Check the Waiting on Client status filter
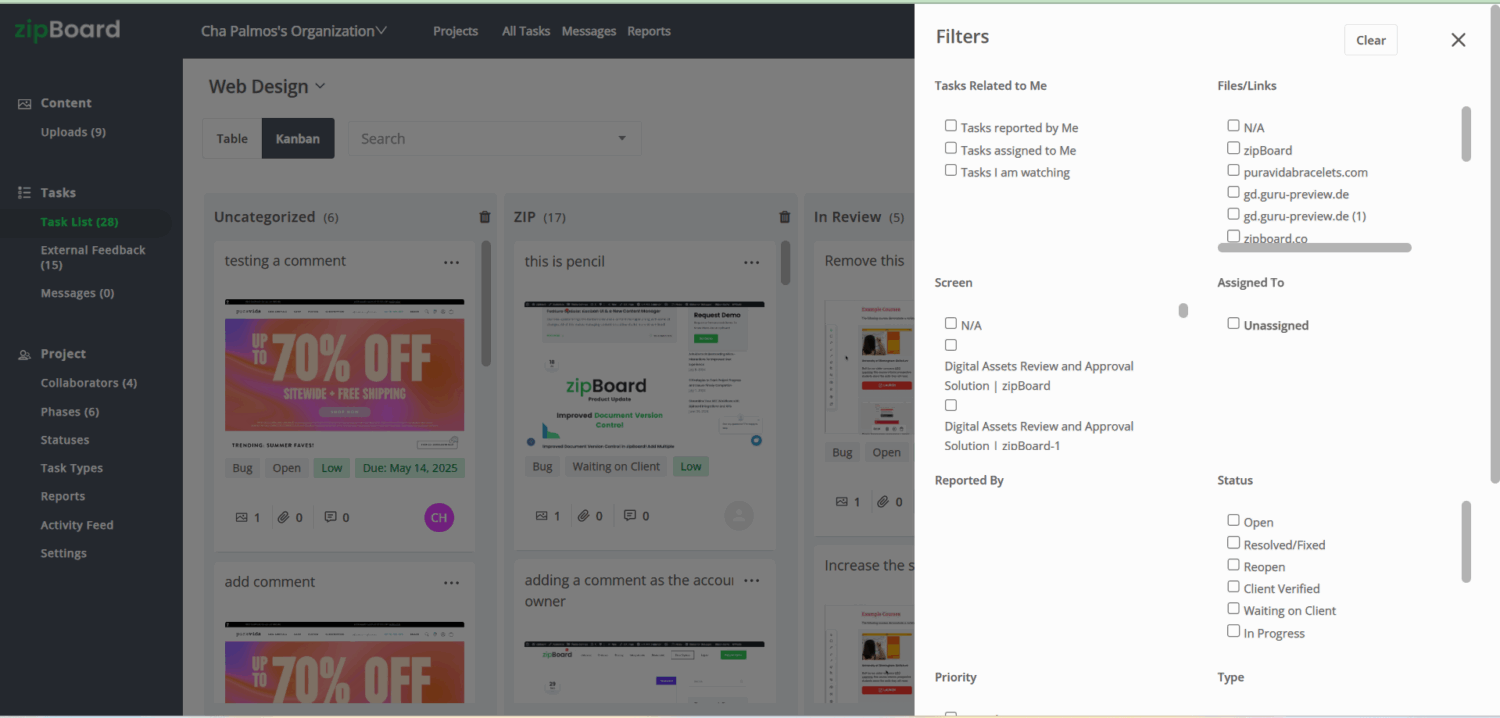The height and width of the screenshot is (718, 1500). pyautogui.click(x=1234, y=608)
